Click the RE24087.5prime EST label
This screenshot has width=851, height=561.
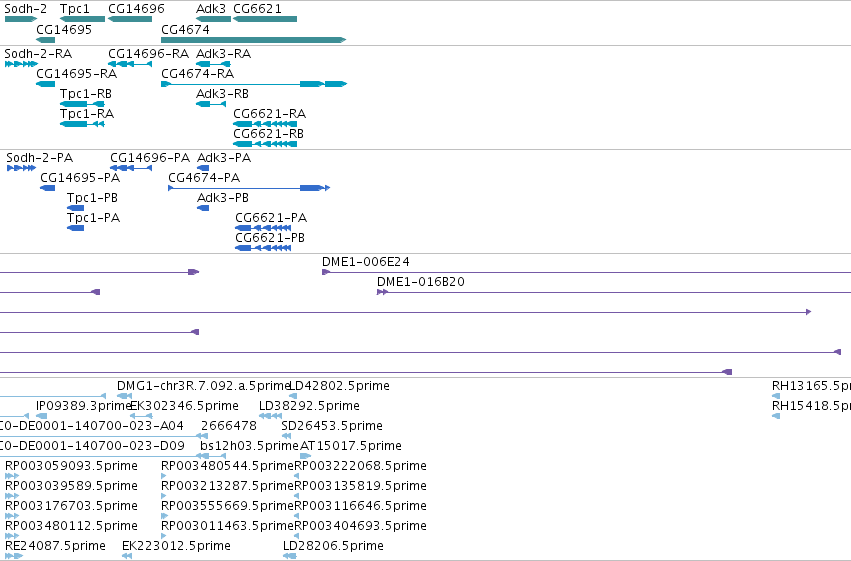click(x=55, y=546)
